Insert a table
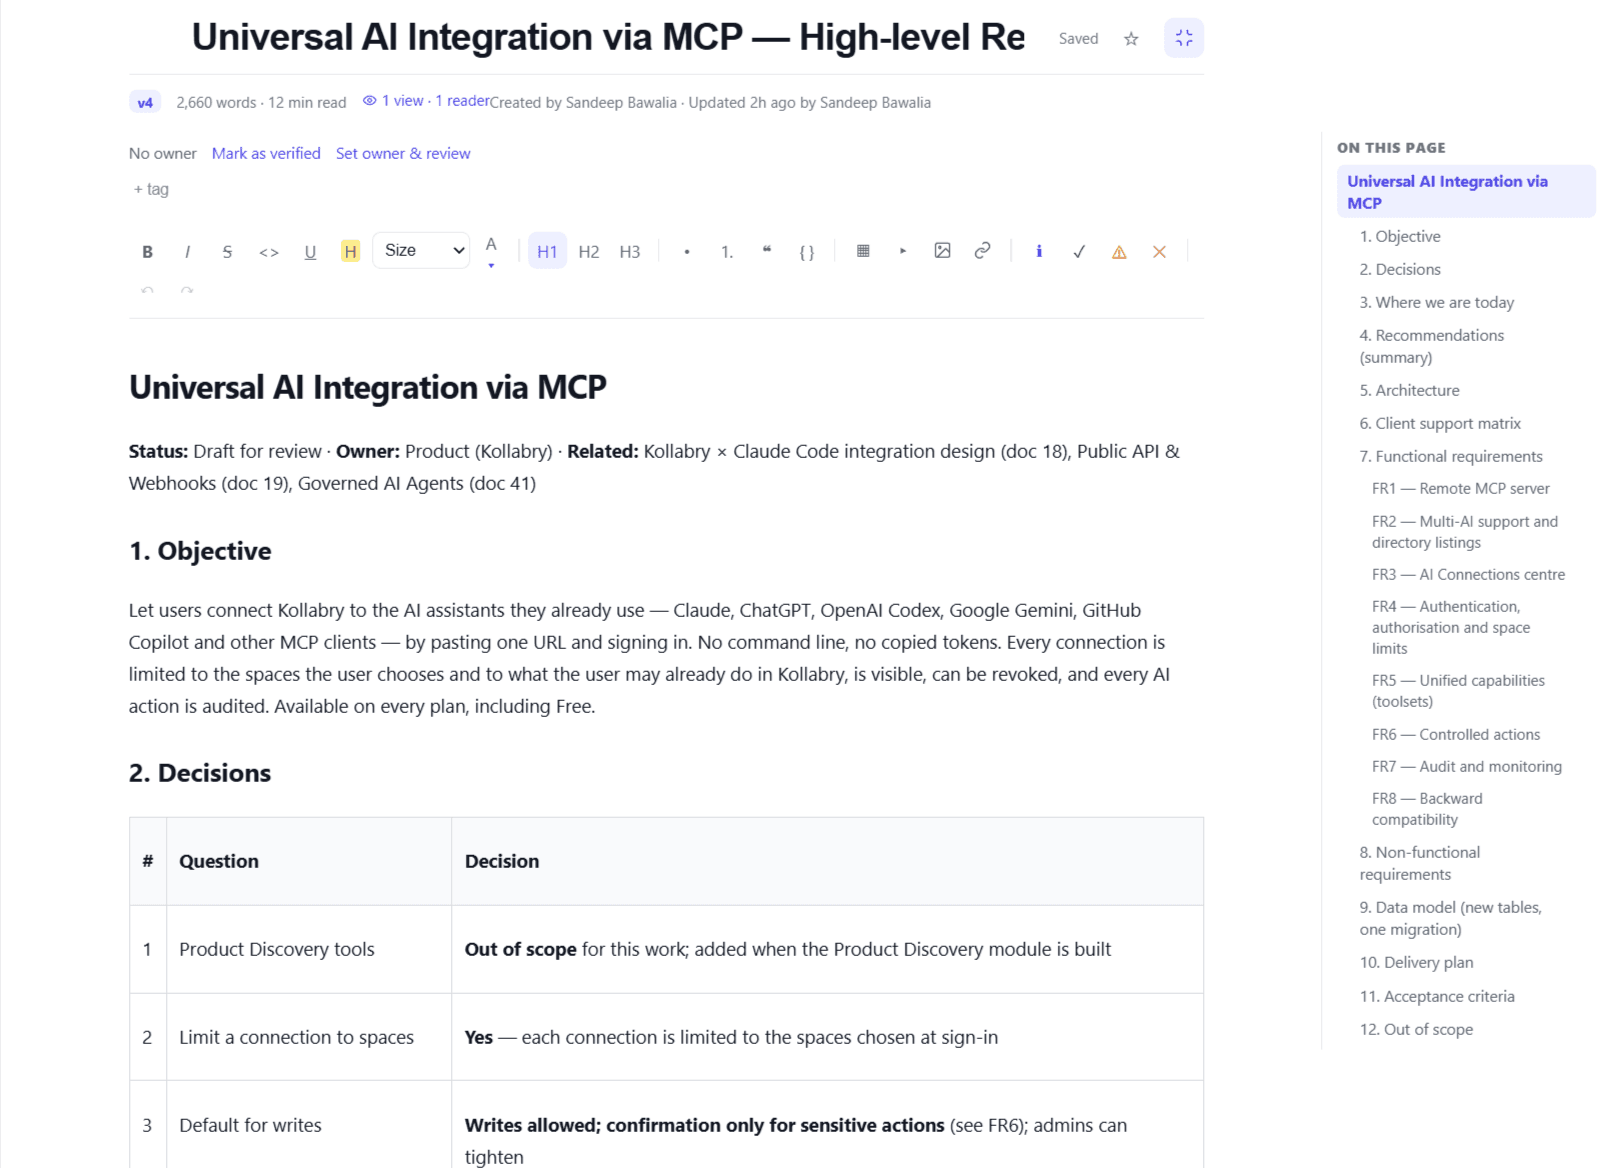This screenshot has height=1168, width=1600. 863,251
